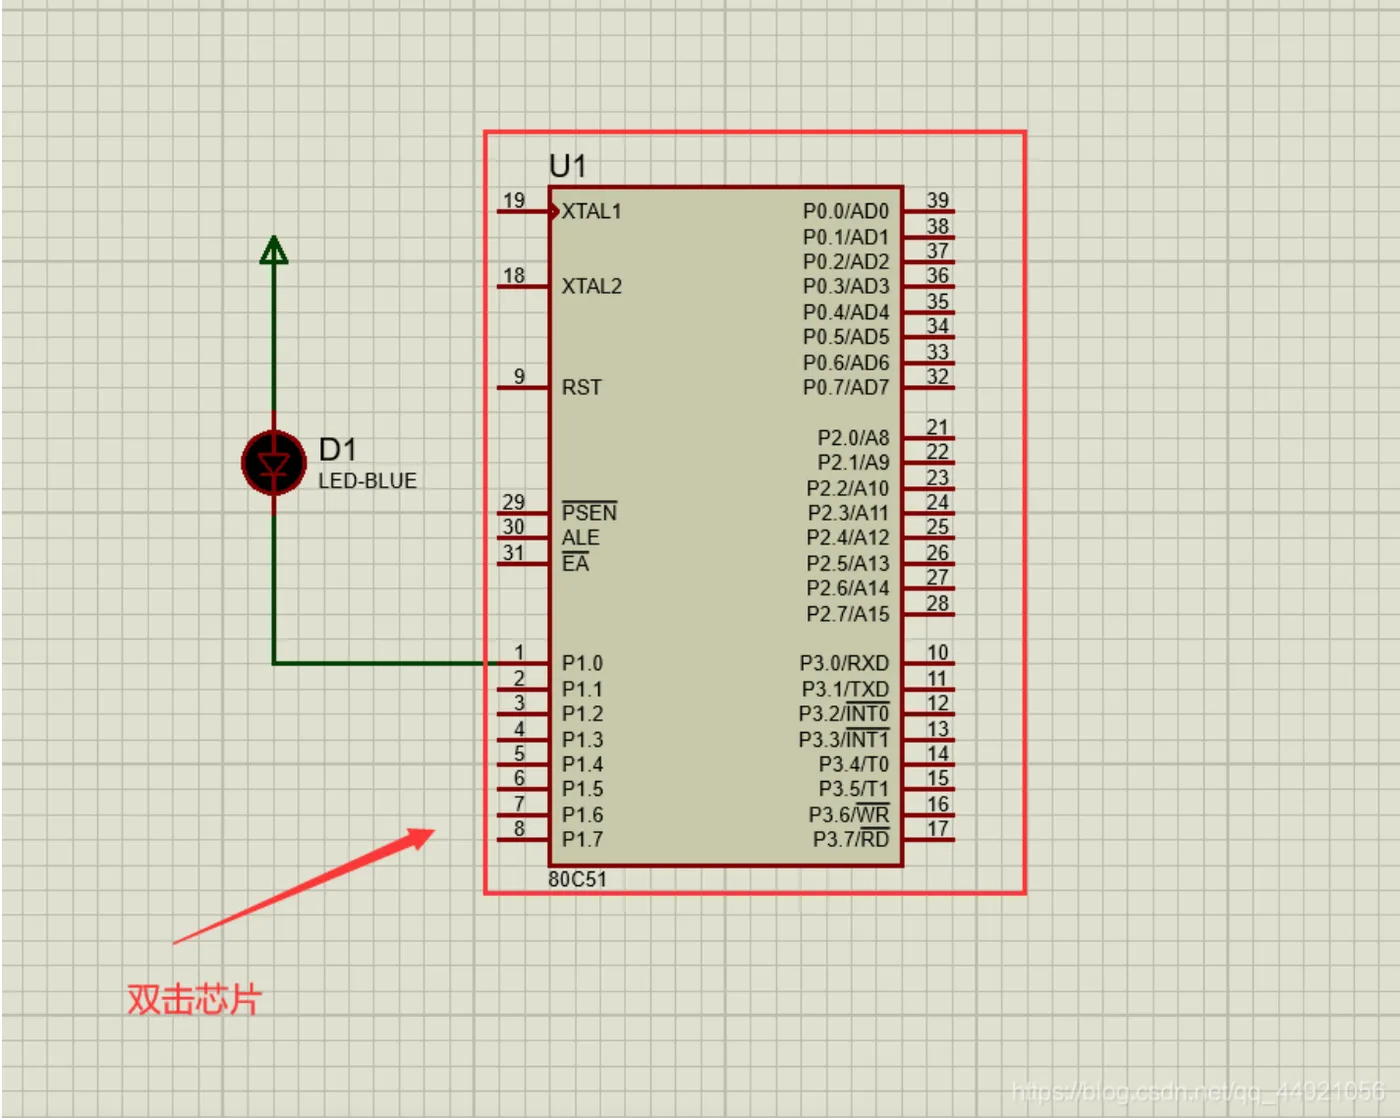
Task: Click pin number 21 on the chip
Action: point(937,427)
